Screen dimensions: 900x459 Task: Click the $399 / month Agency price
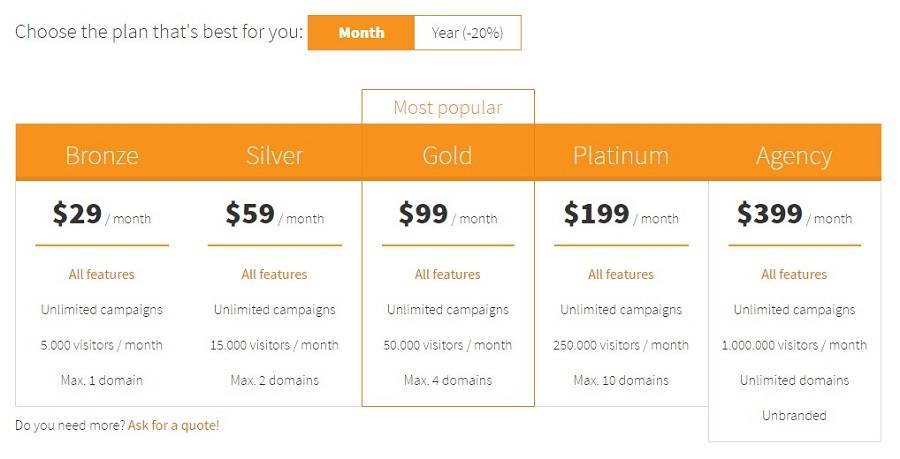[x=794, y=214]
